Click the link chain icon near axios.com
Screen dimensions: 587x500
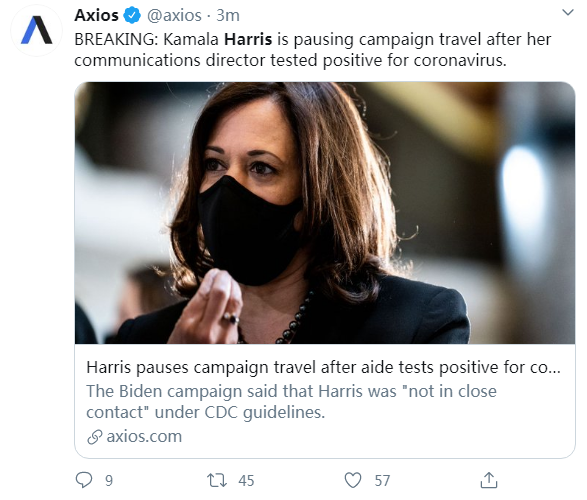click(95, 437)
